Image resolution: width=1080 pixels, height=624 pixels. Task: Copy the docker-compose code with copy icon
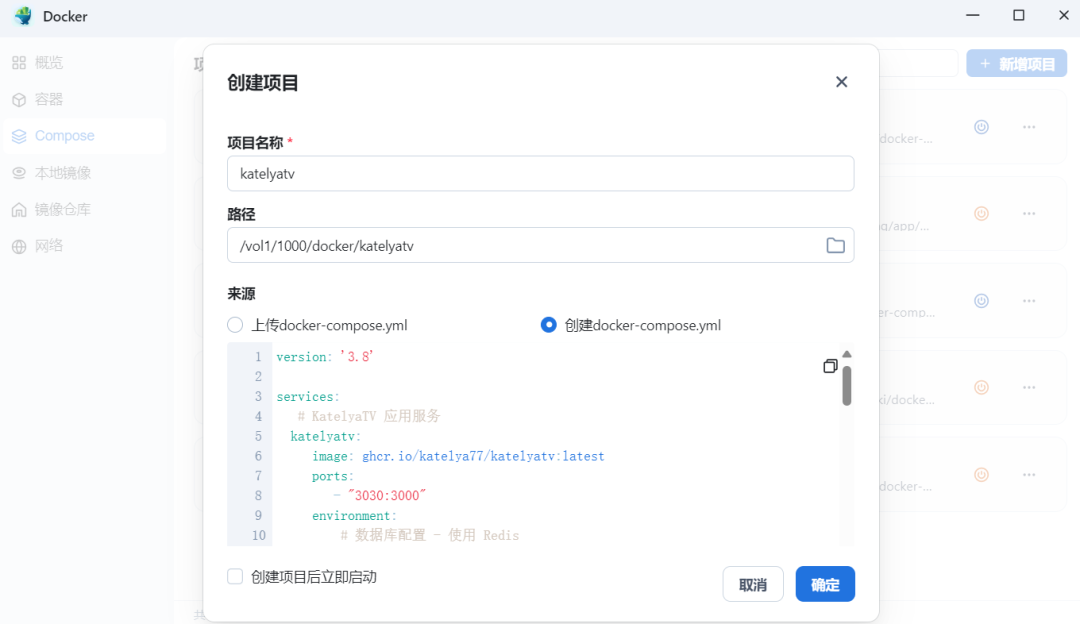pos(830,366)
